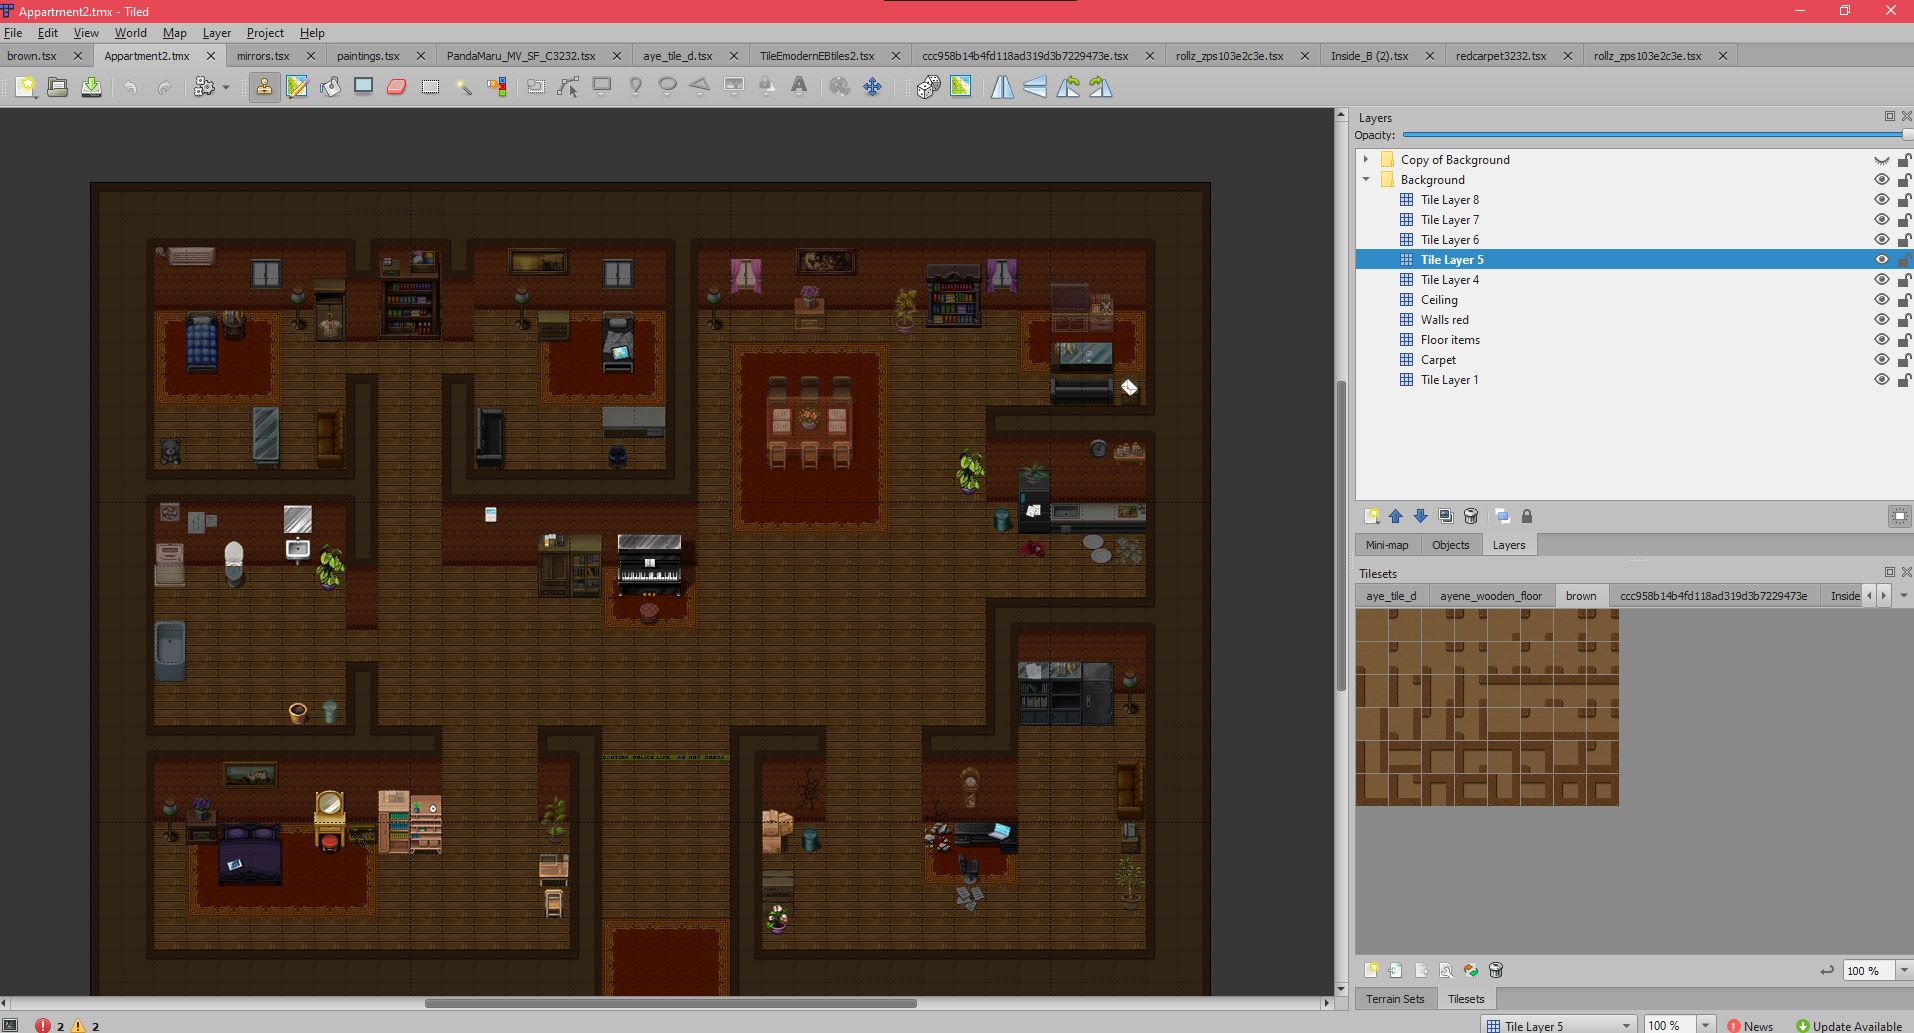Screen dimensions: 1914x1033
Task: Collapse the Background layer group
Action: click(x=1367, y=179)
